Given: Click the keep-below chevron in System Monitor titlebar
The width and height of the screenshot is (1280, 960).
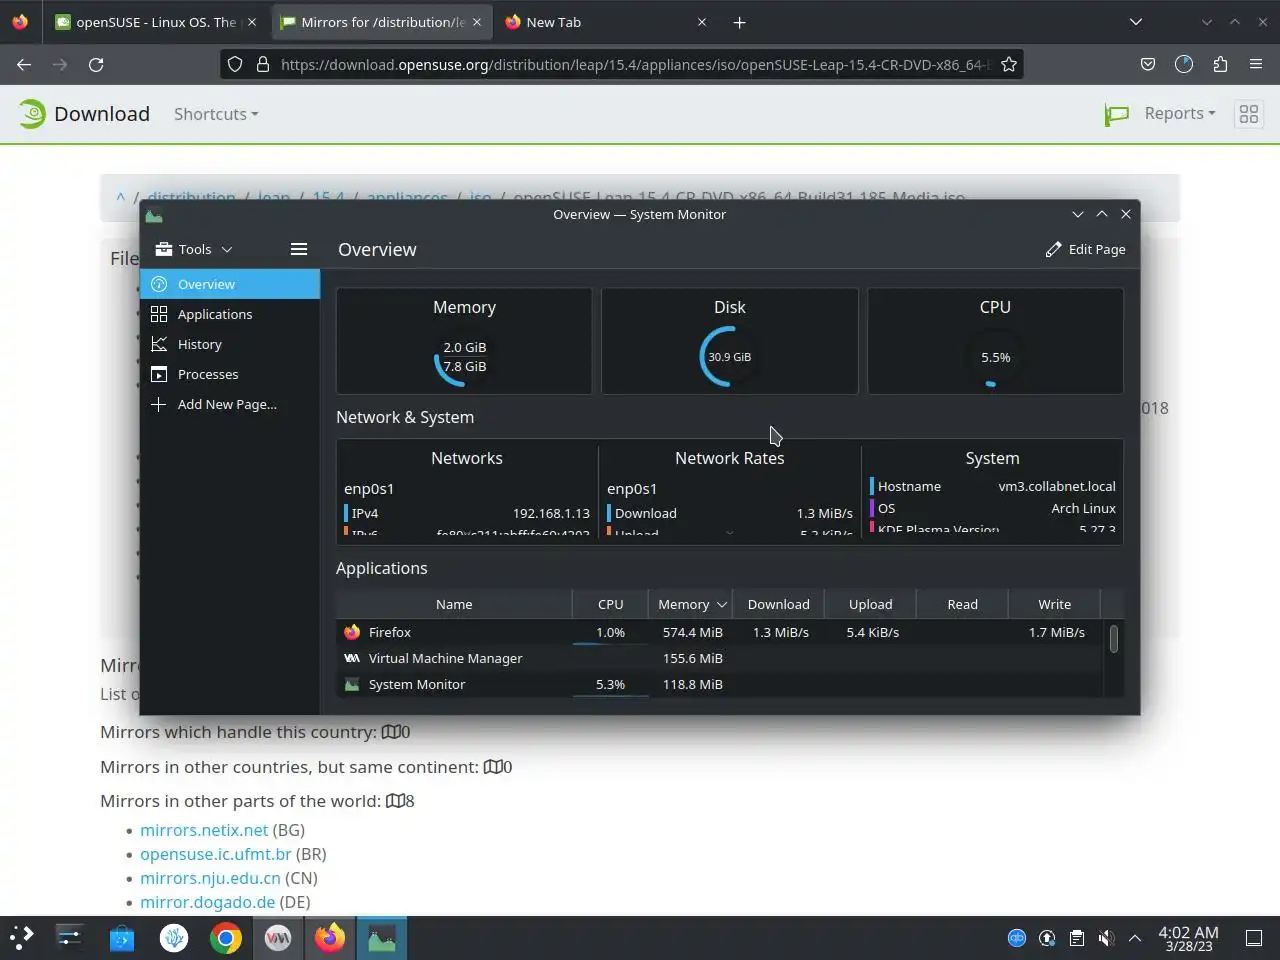Looking at the screenshot, I should (x=1077, y=214).
